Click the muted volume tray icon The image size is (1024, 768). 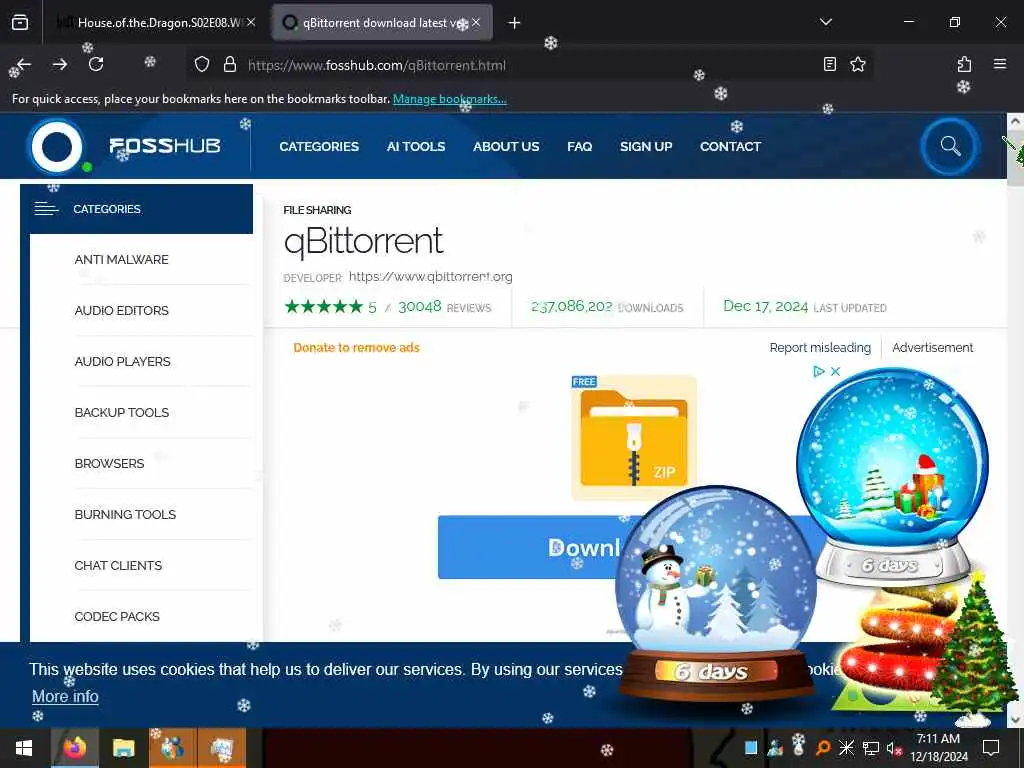point(894,748)
